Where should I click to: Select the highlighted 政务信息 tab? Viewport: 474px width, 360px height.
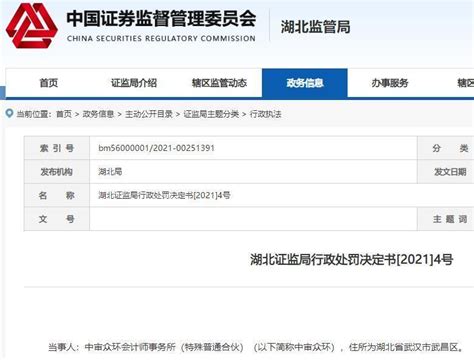coord(305,83)
